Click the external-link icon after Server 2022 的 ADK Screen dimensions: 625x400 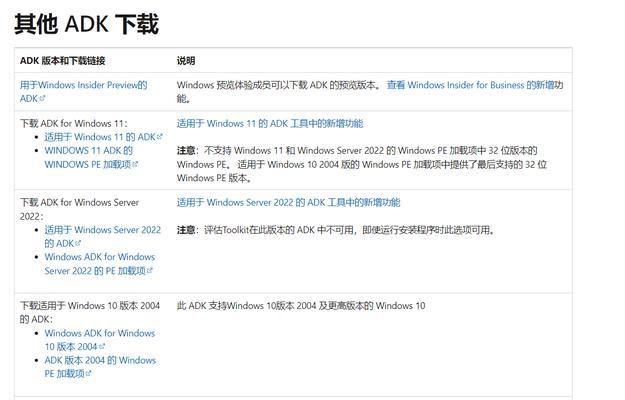pyautogui.click(x=78, y=243)
